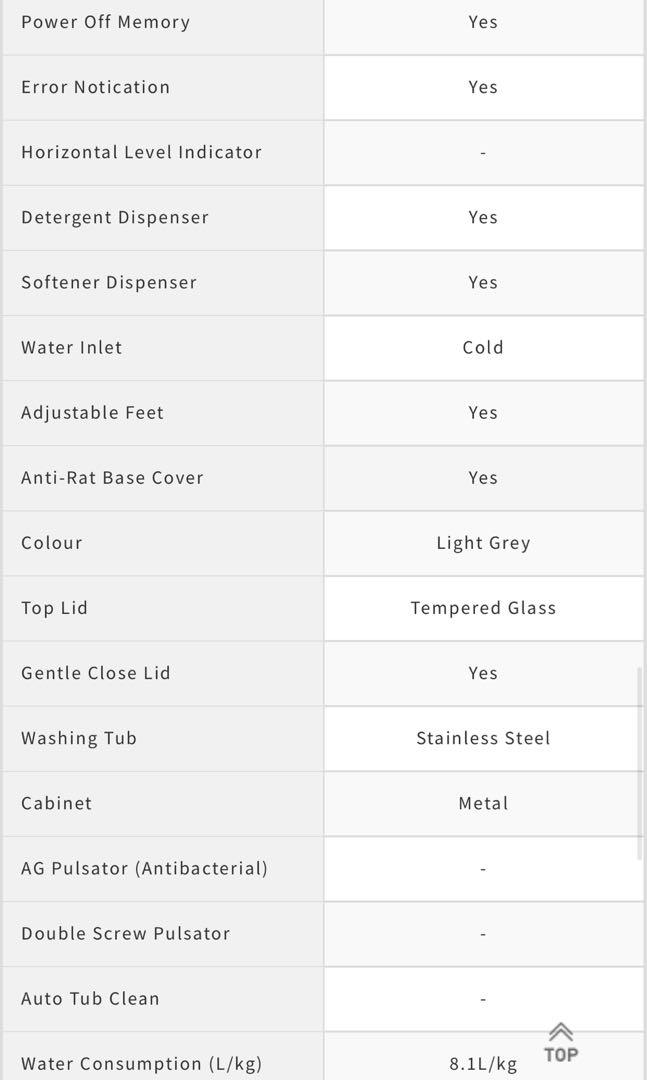Click the Error Notication row label

coord(93,87)
